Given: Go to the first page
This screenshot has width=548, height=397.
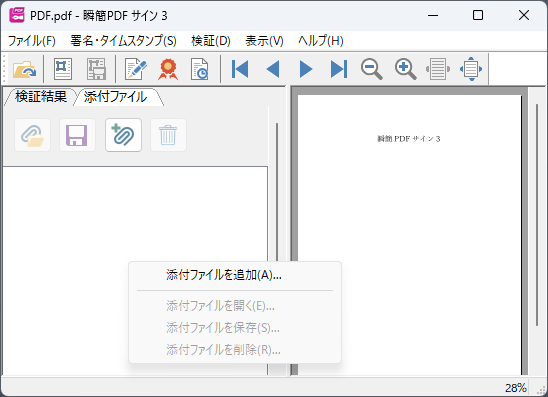Looking at the screenshot, I should 240,69.
